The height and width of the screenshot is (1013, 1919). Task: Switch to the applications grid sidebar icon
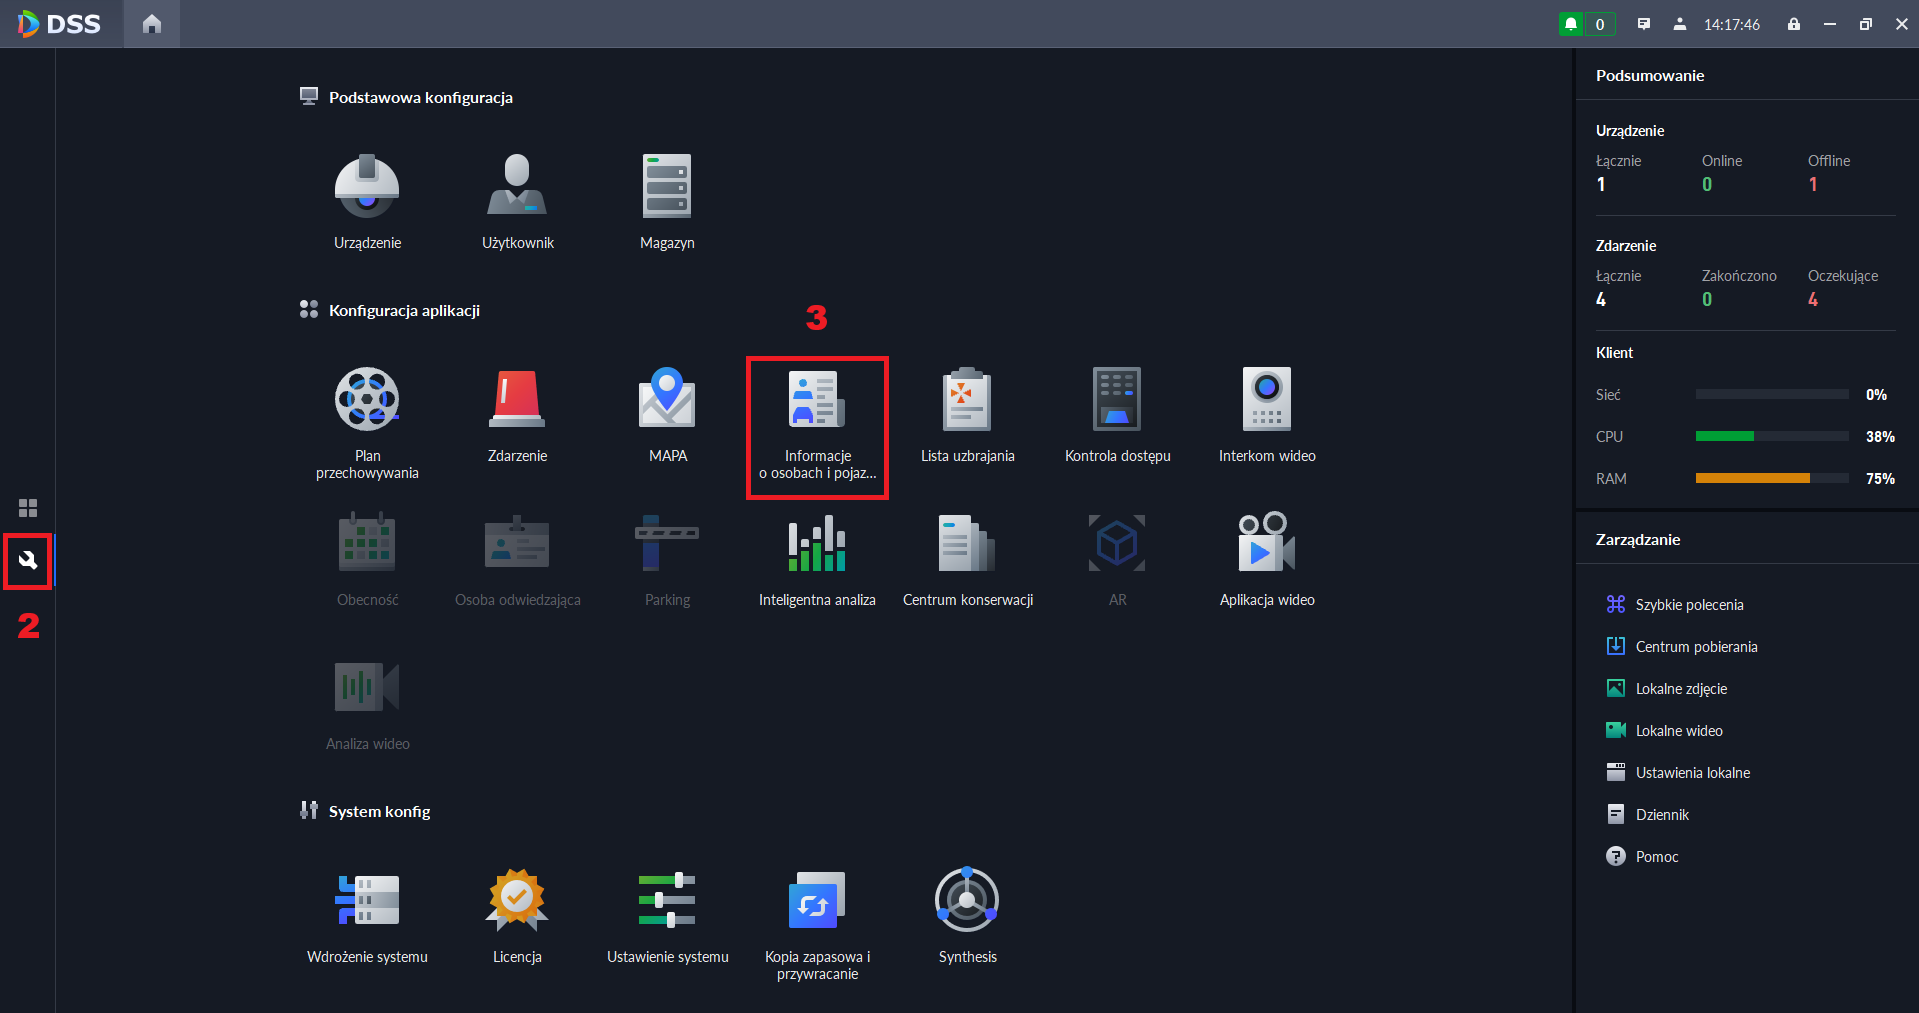tap(28, 508)
